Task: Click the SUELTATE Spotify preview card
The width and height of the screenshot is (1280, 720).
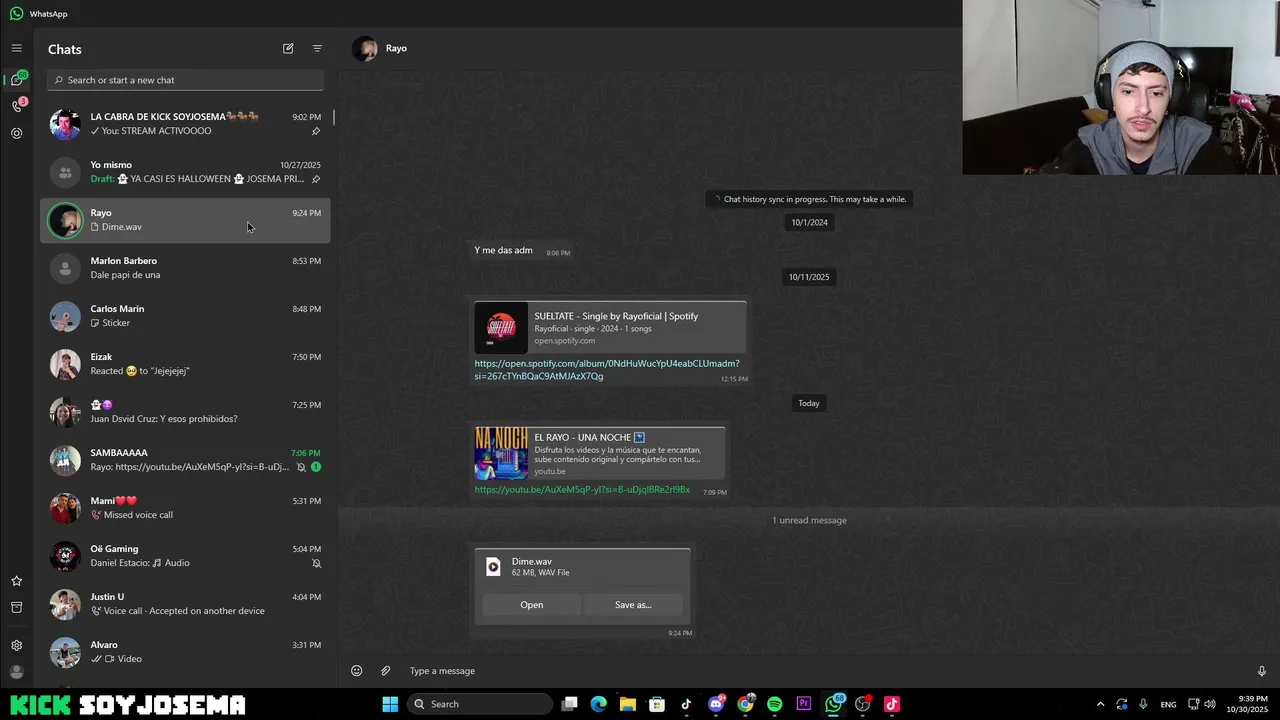Action: pos(610,327)
